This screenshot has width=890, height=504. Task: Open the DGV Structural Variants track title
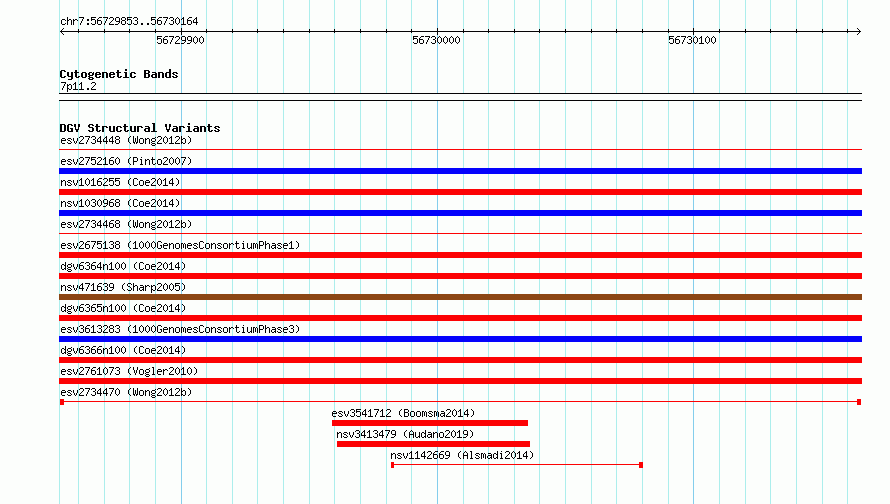pyautogui.click(x=140, y=128)
